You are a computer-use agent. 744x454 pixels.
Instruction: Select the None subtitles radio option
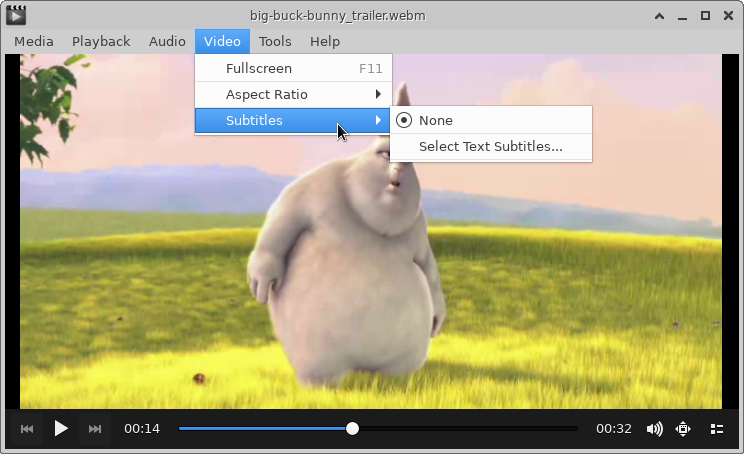point(491,120)
